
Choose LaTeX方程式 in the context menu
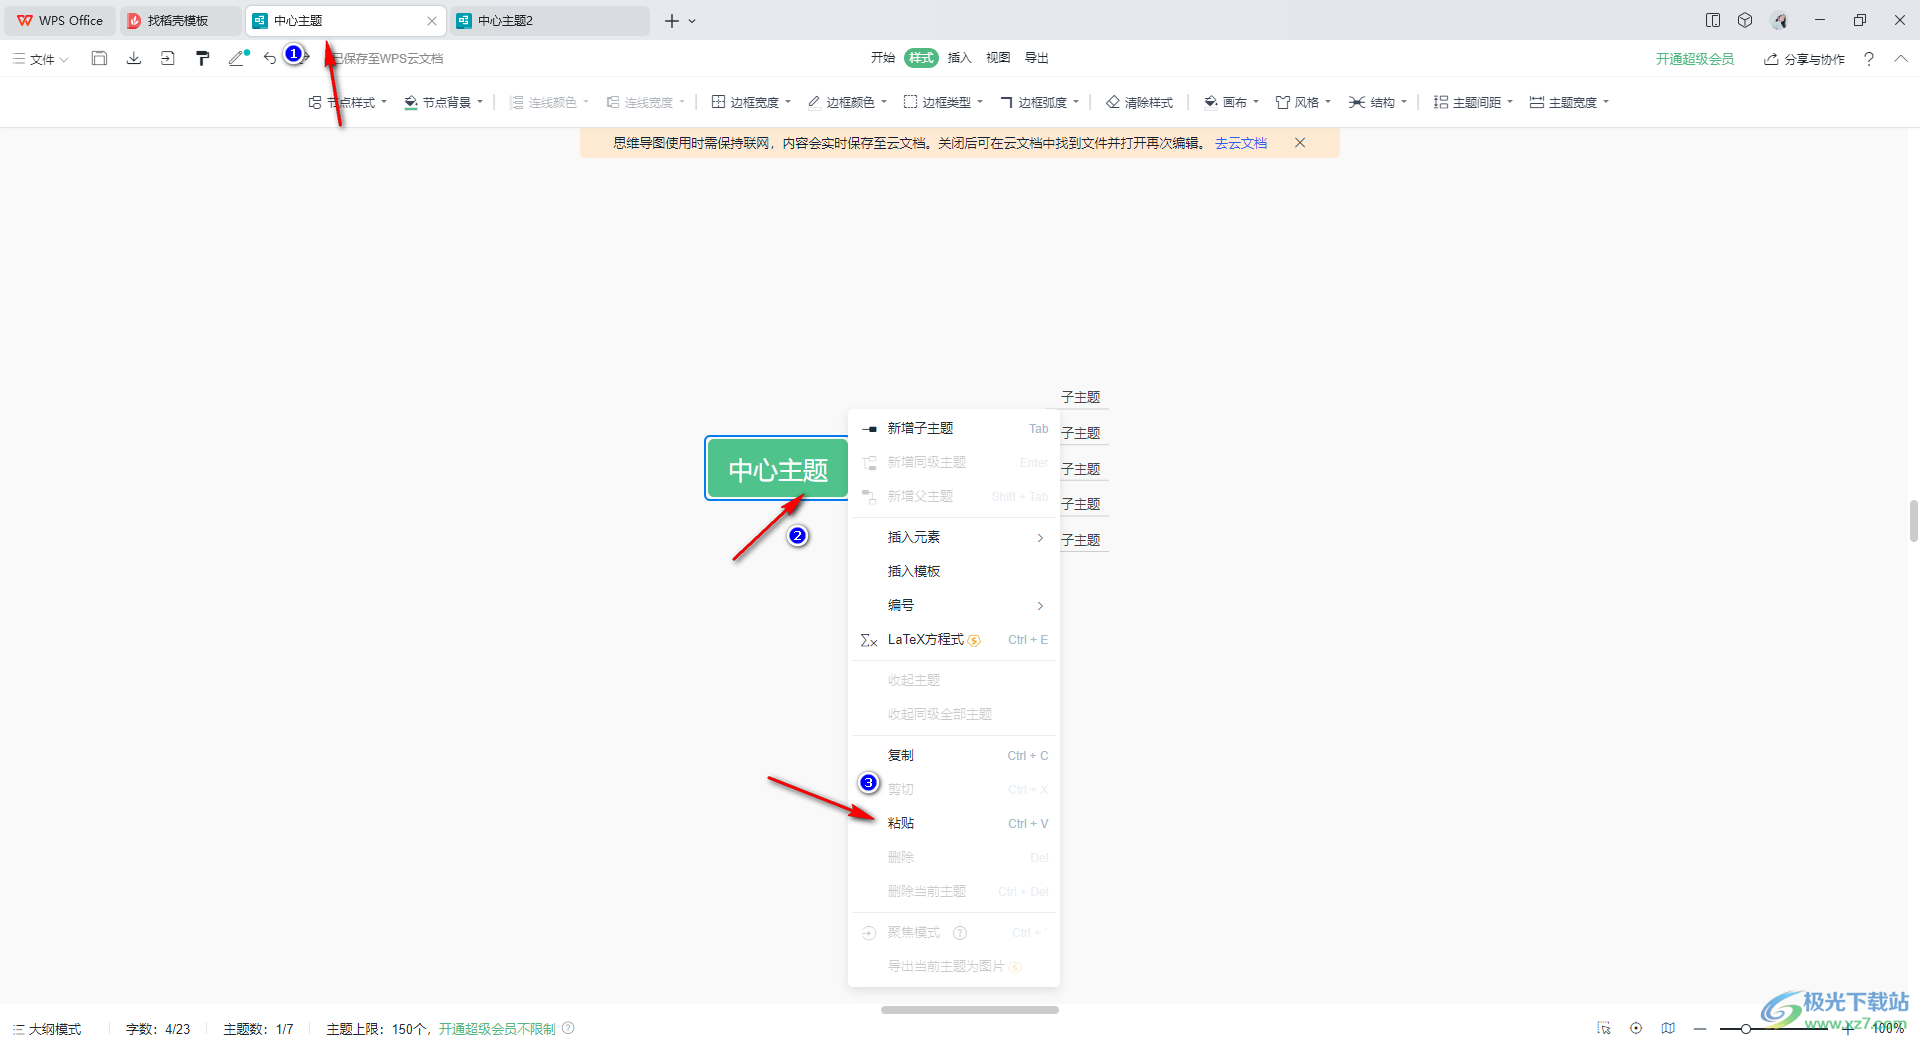[954, 639]
